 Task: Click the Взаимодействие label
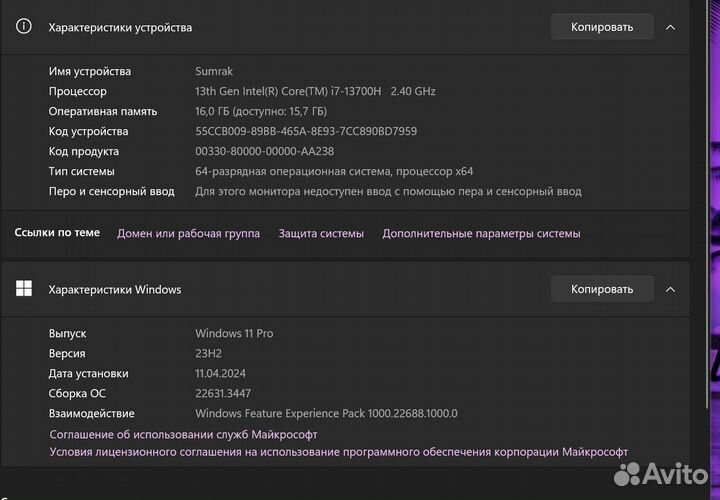[92, 413]
